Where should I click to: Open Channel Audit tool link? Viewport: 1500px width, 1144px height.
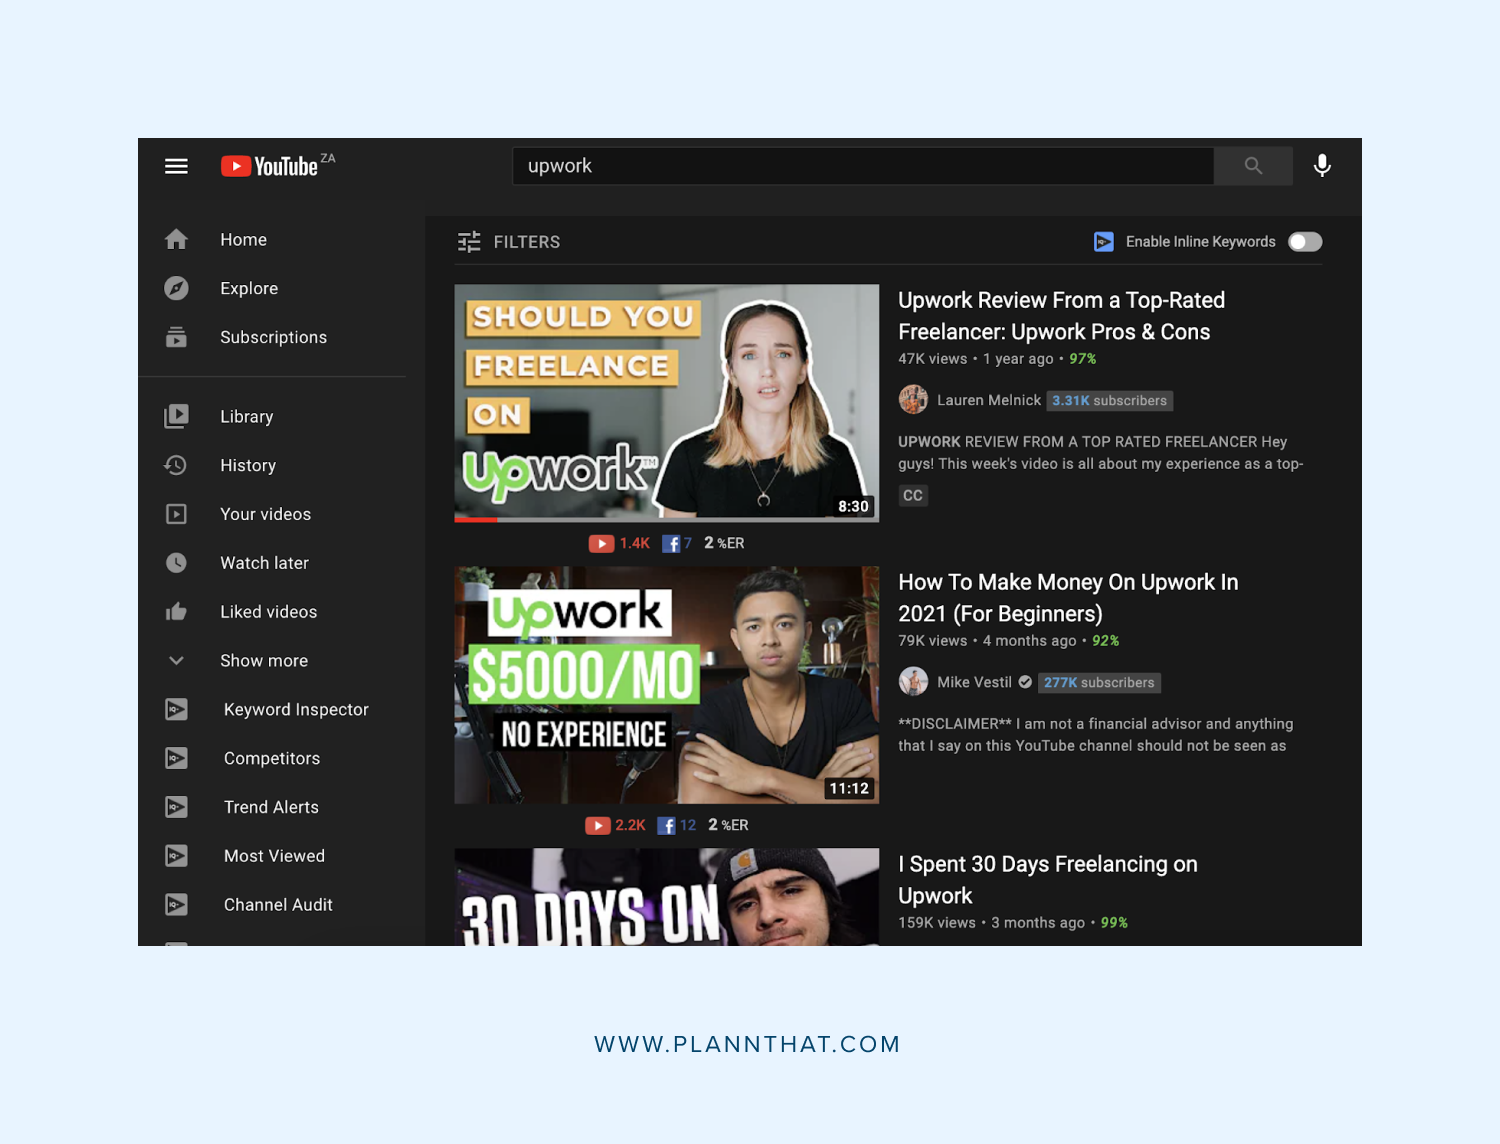(278, 905)
